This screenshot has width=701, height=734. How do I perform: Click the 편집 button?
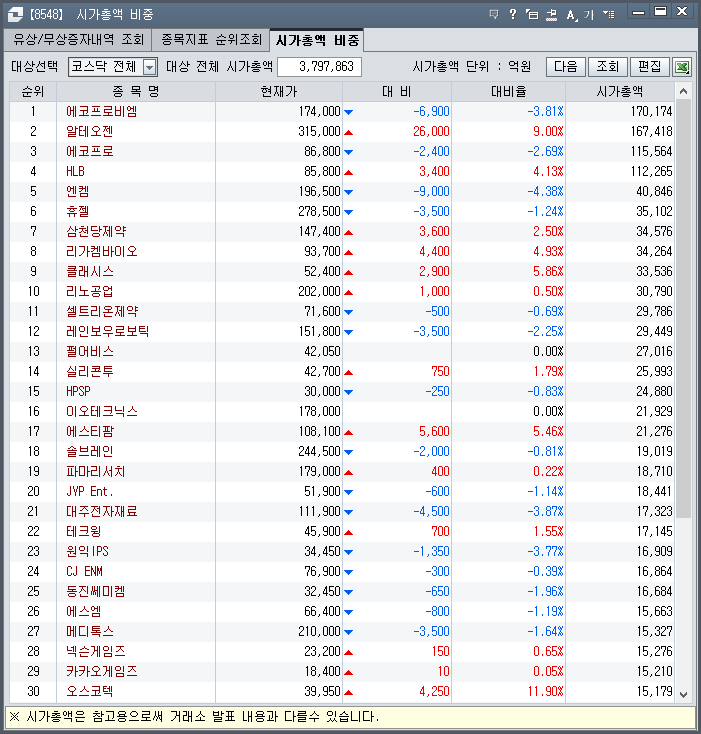650,66
